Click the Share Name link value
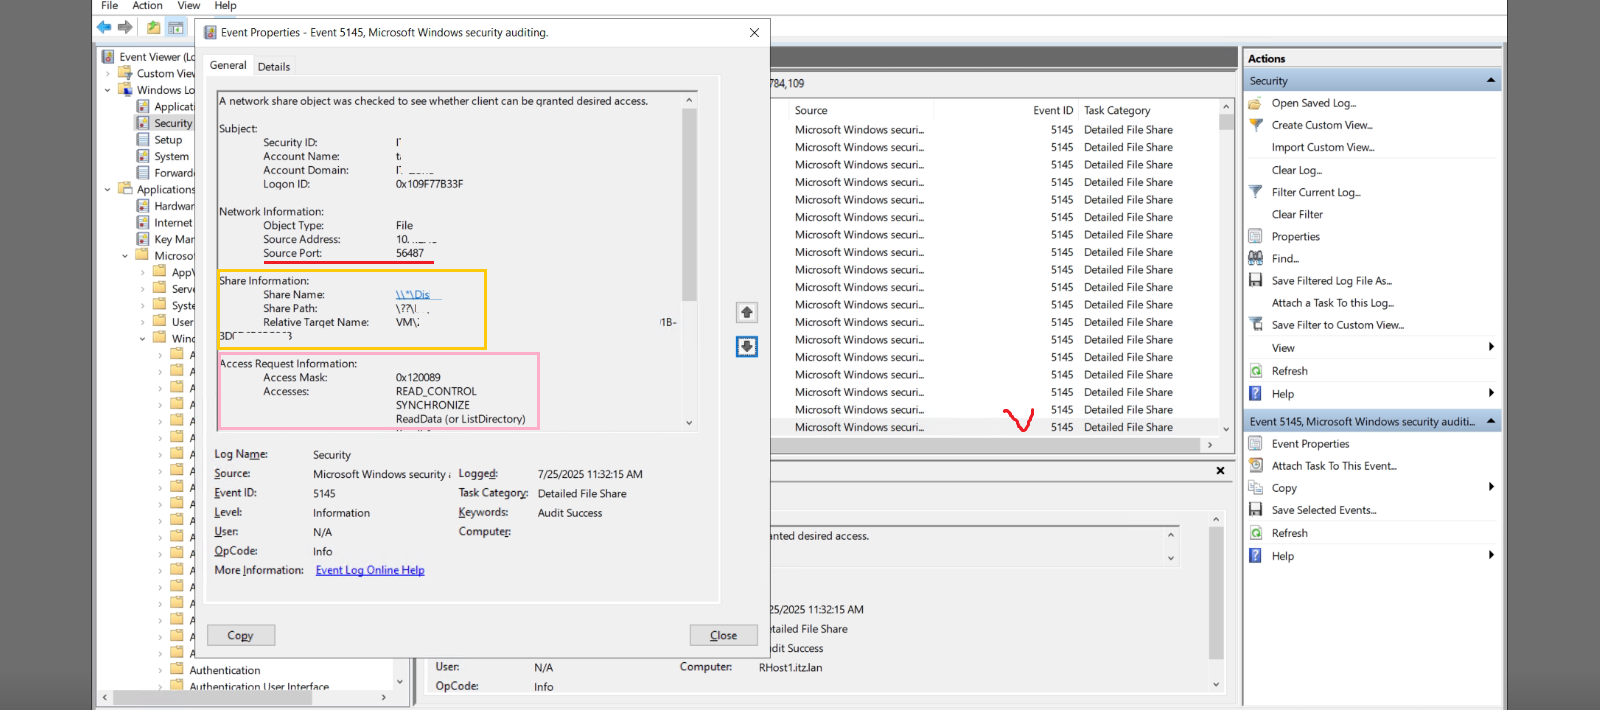The image size is (1600, 710). 413,295
